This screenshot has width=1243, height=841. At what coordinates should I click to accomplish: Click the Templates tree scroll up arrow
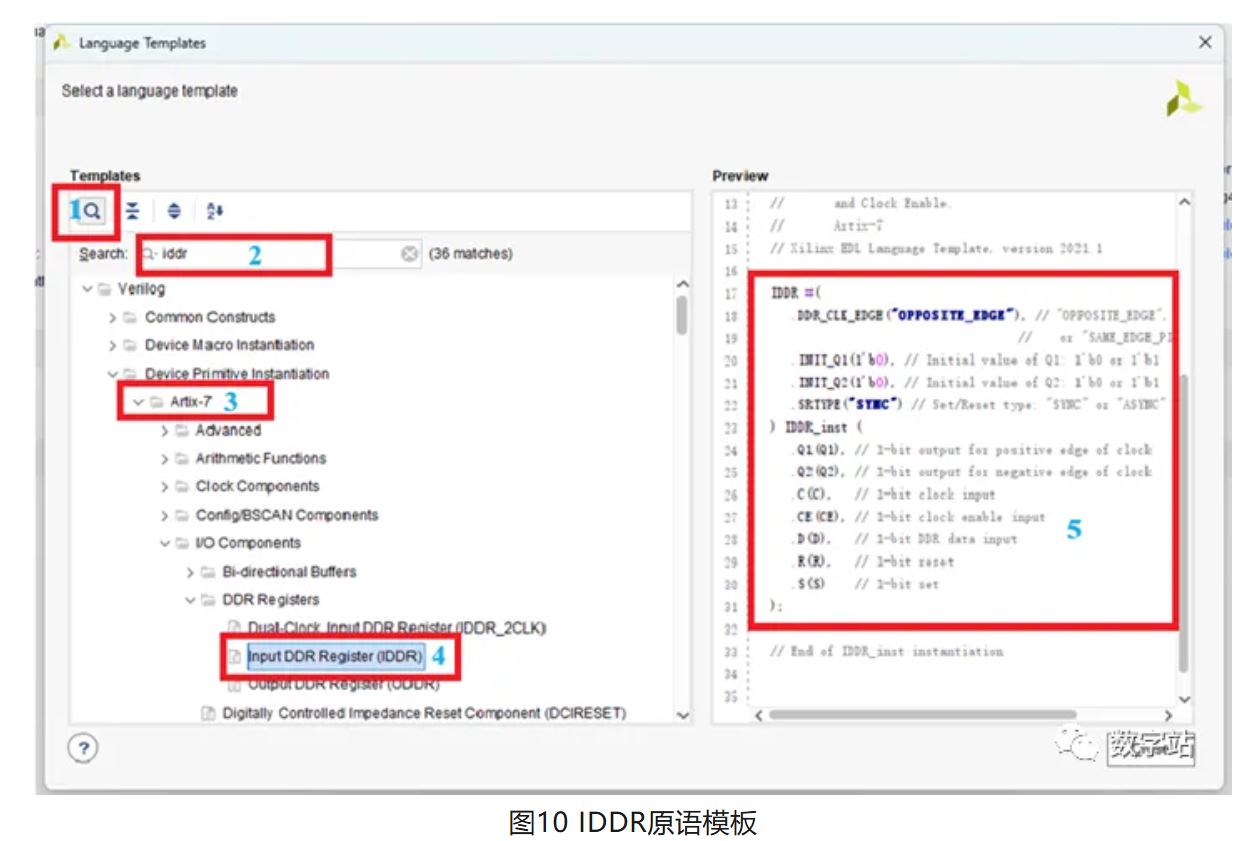click(x=683, y=285)
